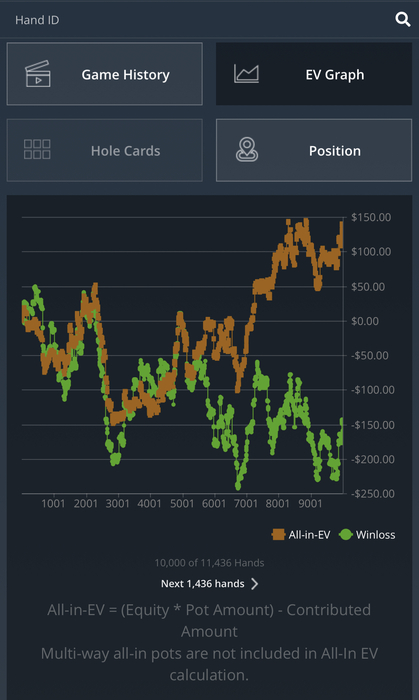Screen dimensions: 419x700
Task: Switch to the EV Graph tab
Action: (314, 74)
